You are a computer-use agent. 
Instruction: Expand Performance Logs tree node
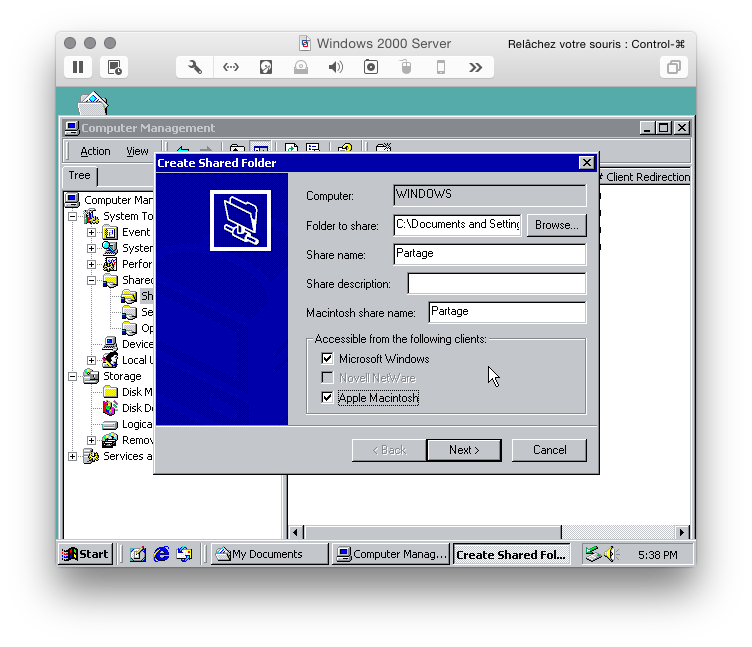(x=91, y=264)
